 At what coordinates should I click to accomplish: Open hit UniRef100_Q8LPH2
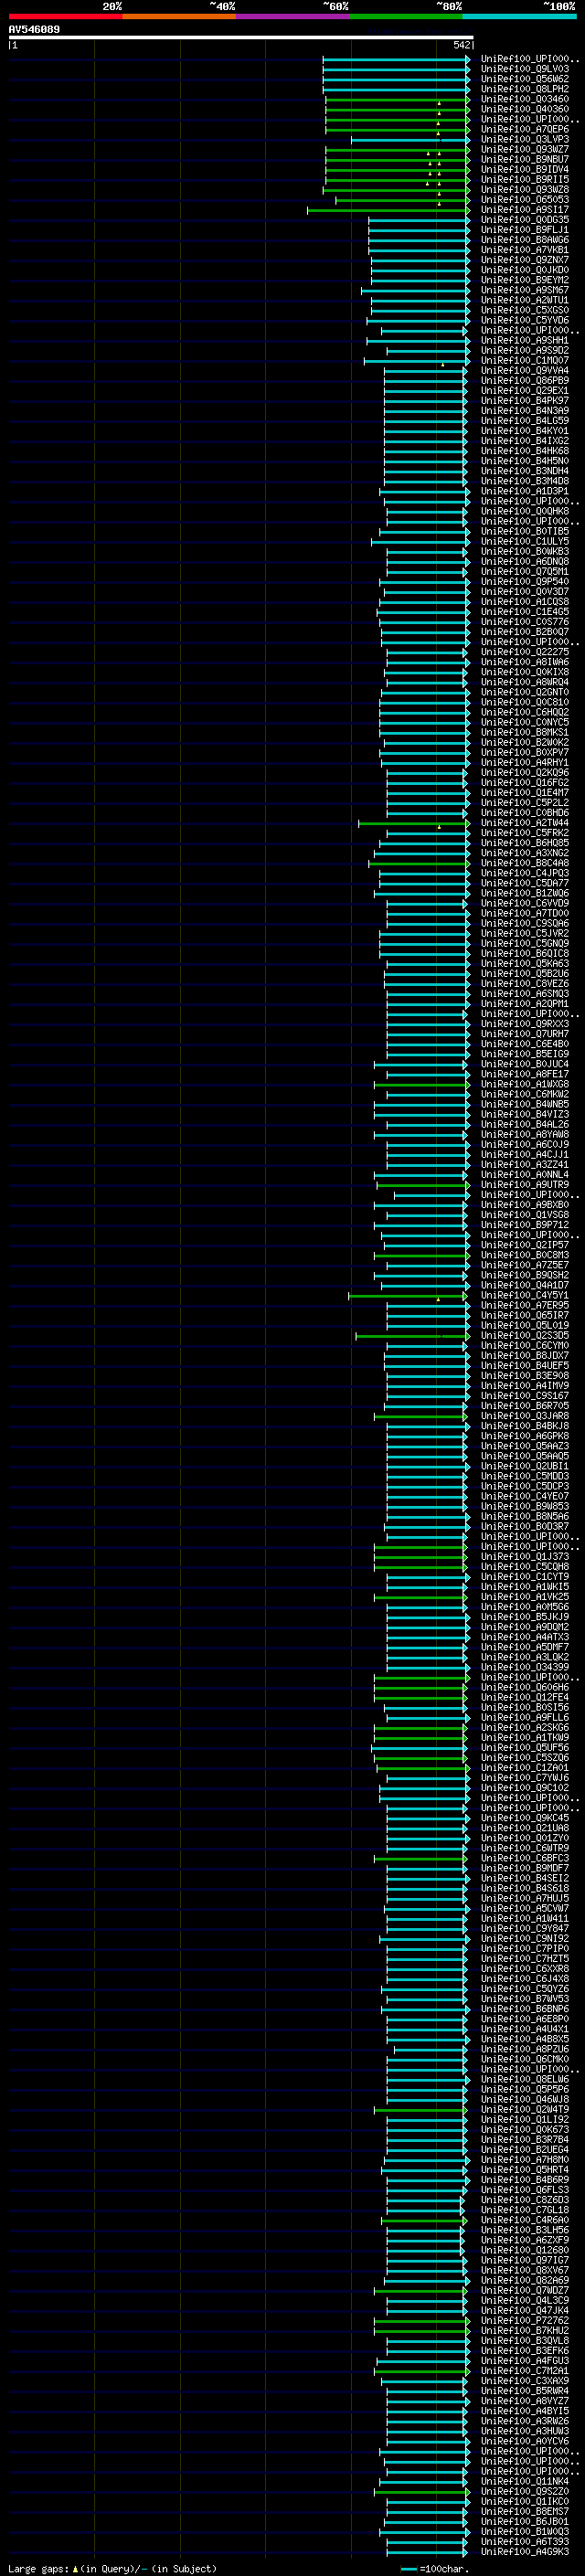(524, 89)
